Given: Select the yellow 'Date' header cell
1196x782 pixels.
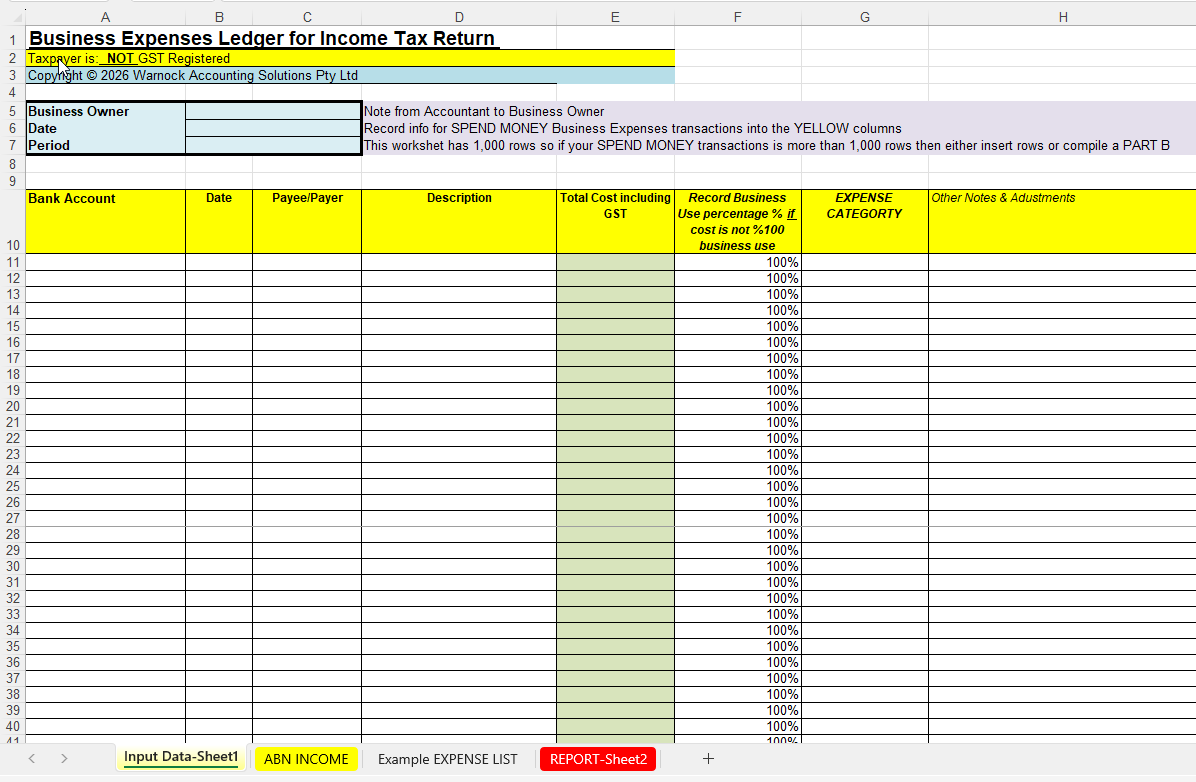Looking at the screenshot, I should 219,221.
